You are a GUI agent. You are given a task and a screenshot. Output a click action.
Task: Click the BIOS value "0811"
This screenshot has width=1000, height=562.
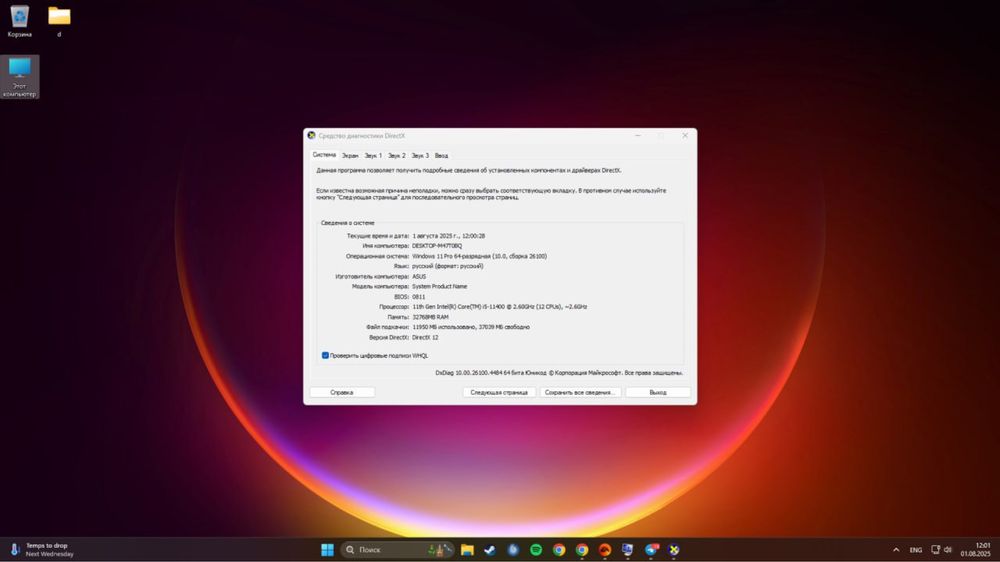(x=418, y=297)
